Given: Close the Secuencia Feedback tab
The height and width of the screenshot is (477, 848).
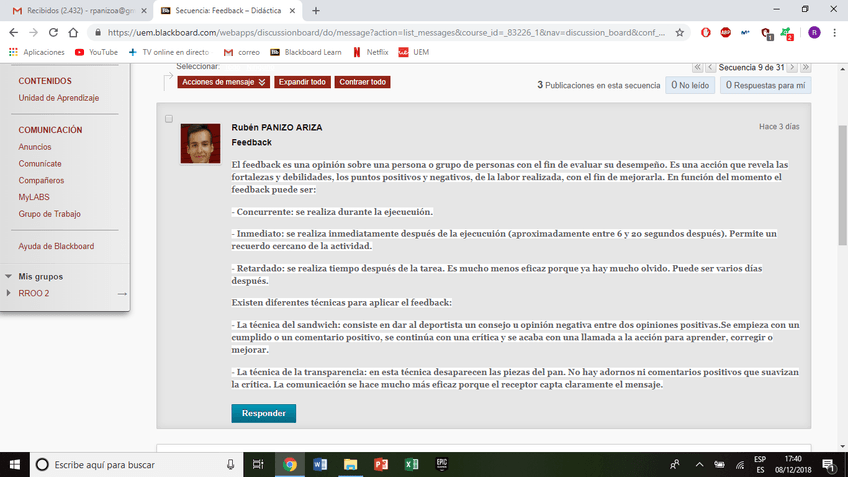Looking at the screenshot, I should 292,10.
